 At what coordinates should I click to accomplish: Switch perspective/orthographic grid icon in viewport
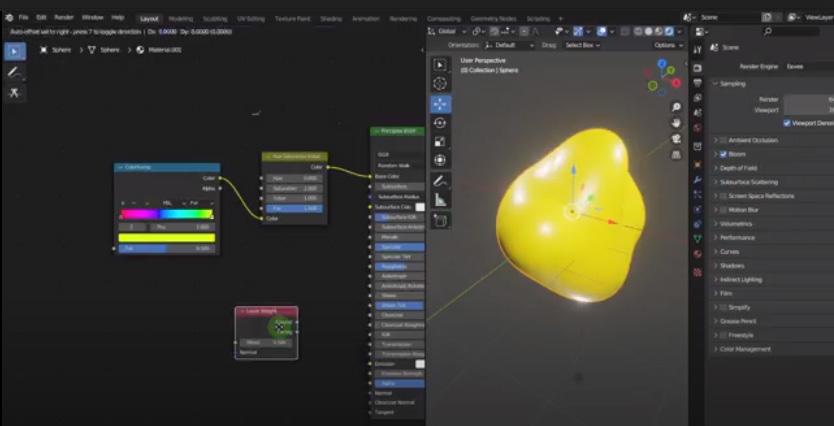point(676,155)
